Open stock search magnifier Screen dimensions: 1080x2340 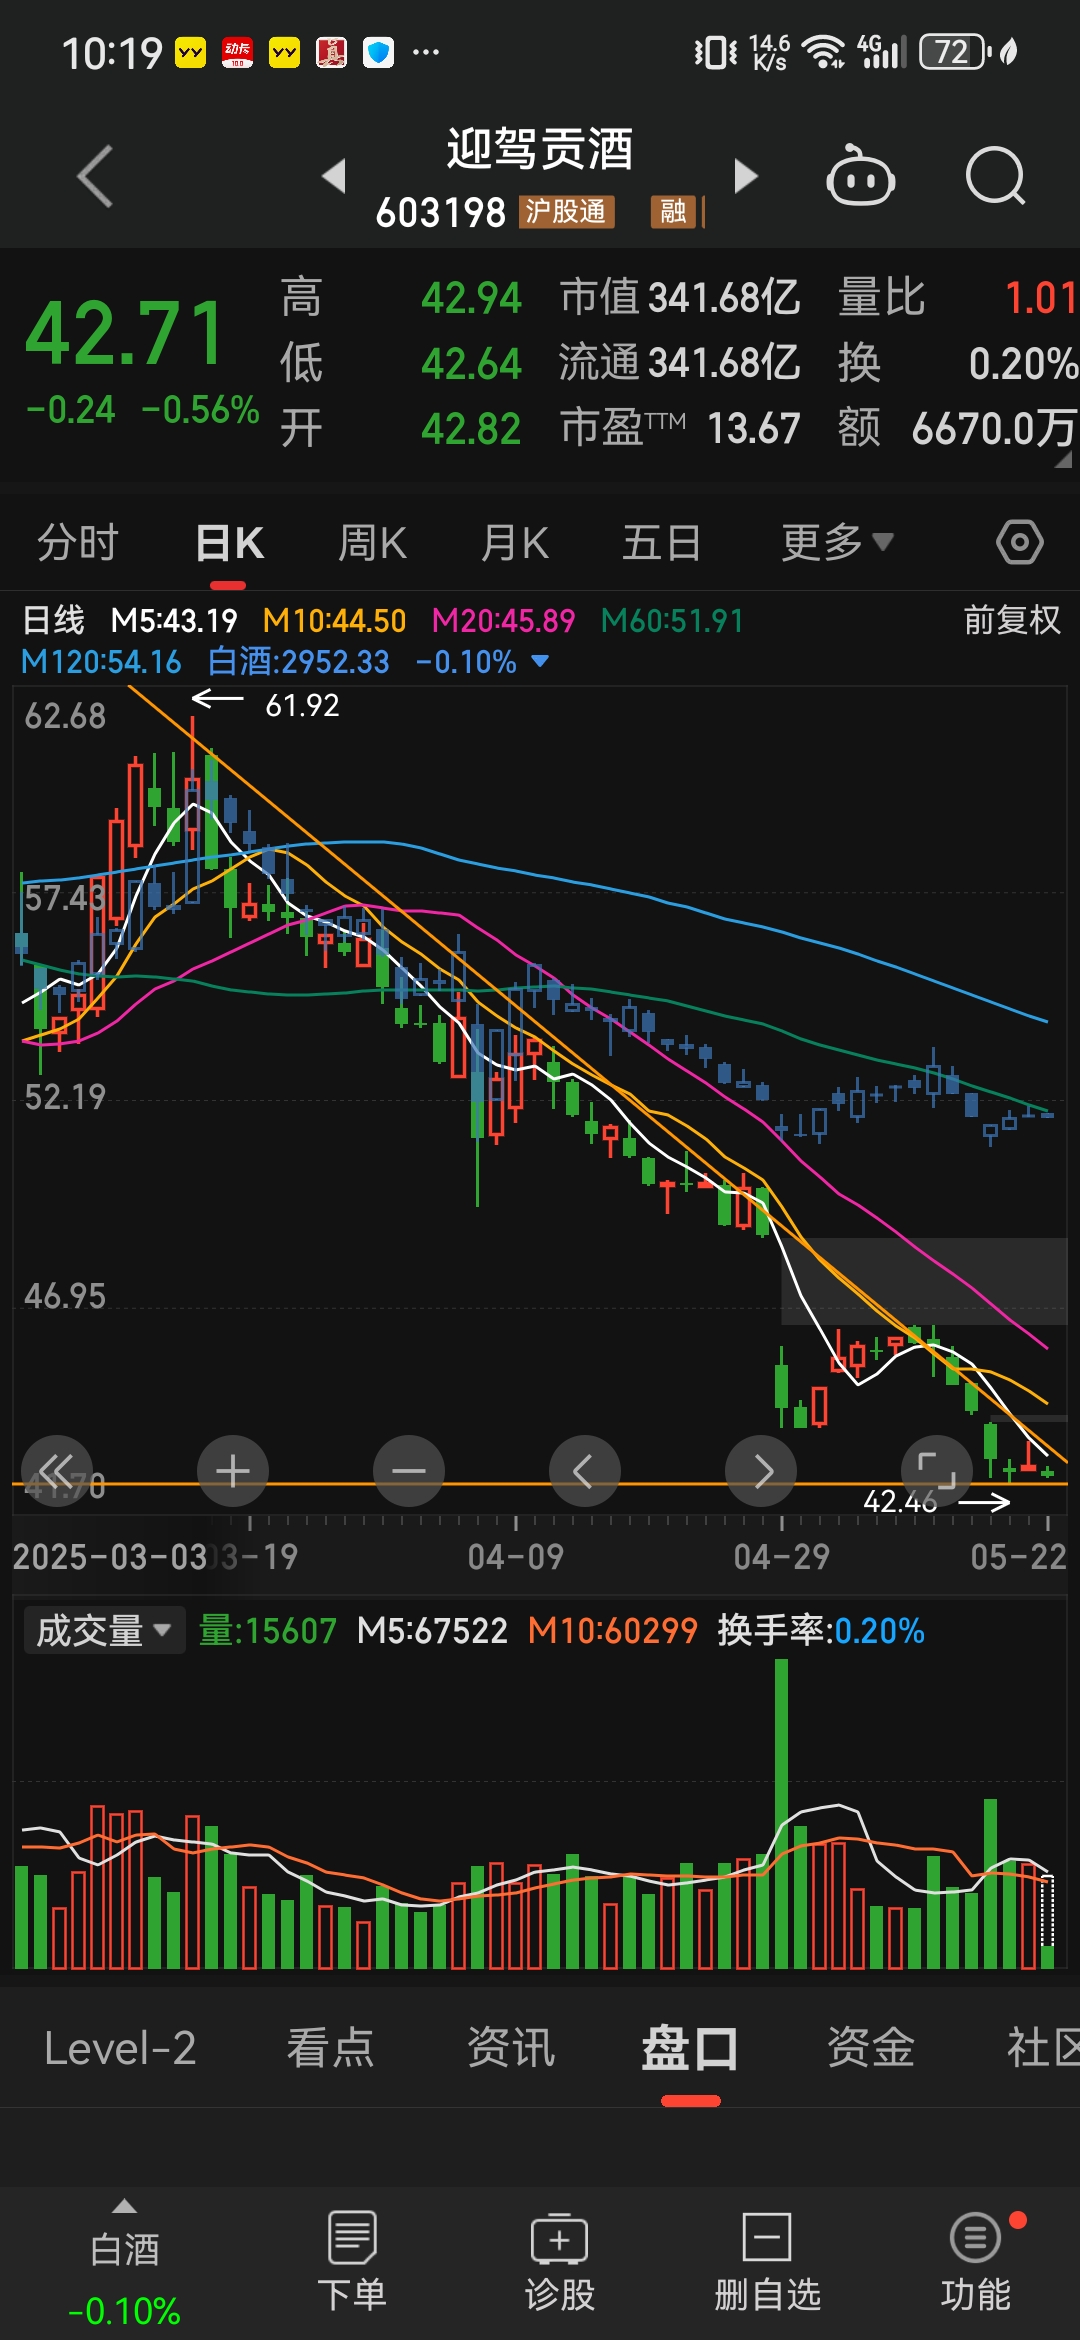[x=996, y=176]
